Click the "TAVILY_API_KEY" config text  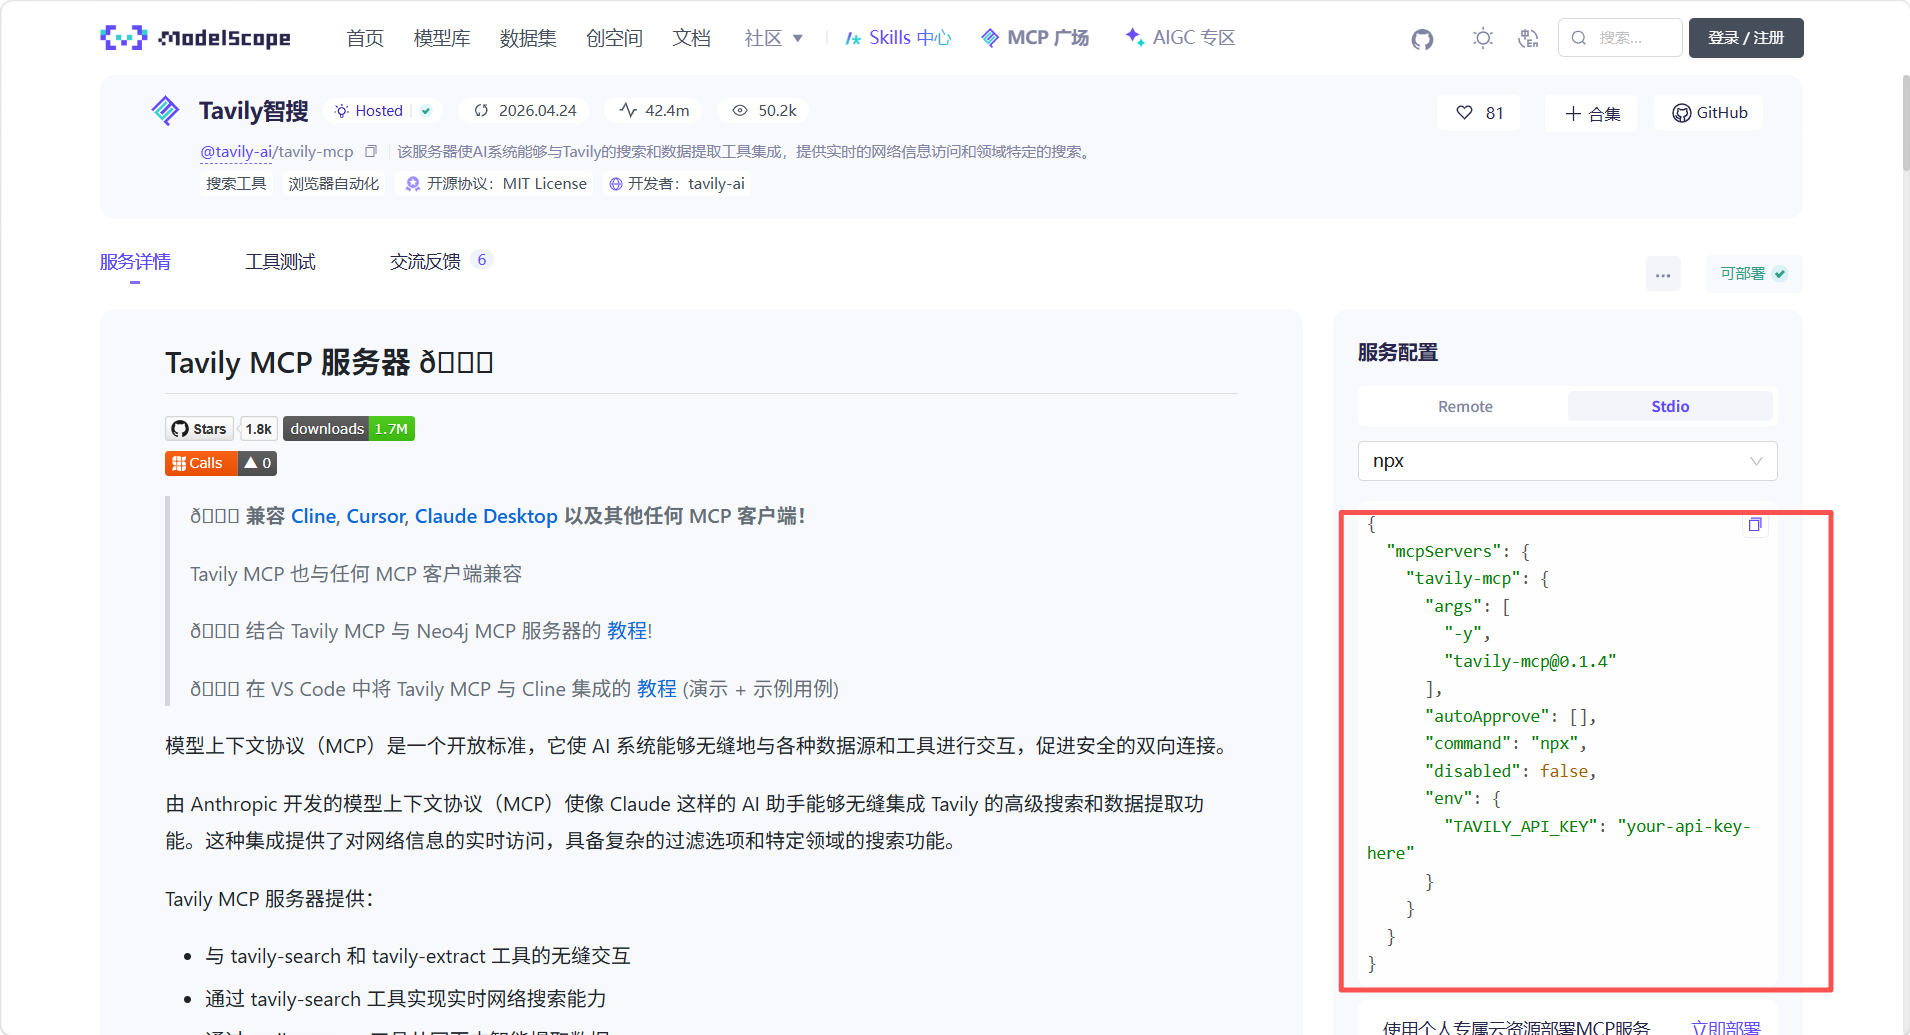[1521, 826]
